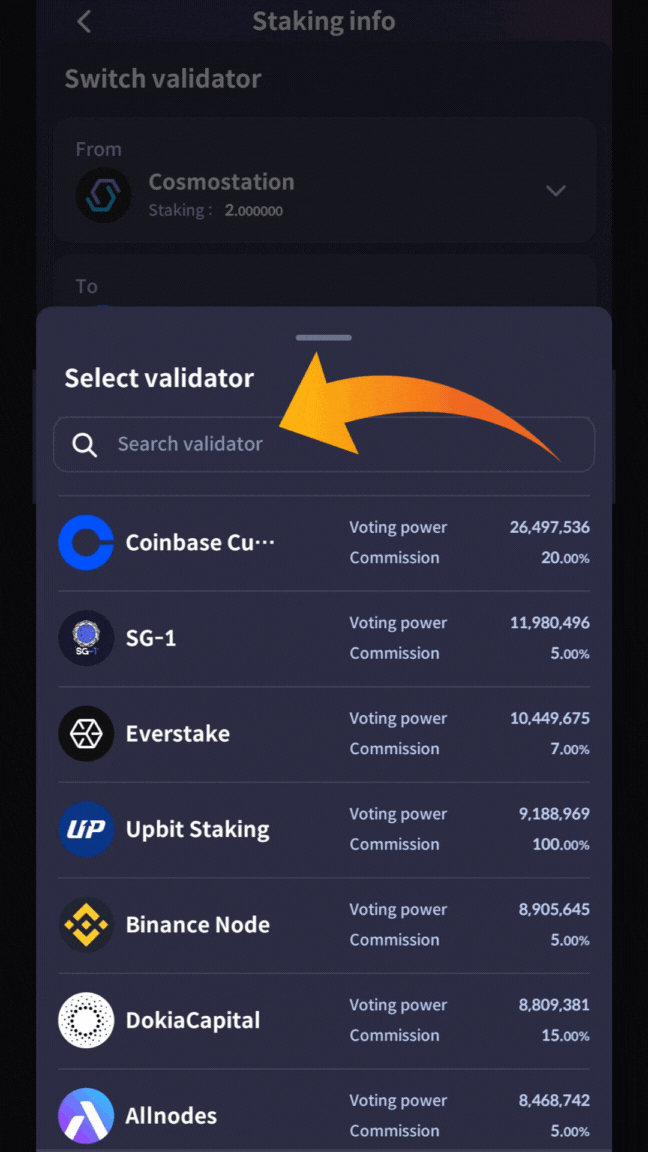648x1152 pixels.
Task: Select Everstake validator name
Action: [177, 734]
